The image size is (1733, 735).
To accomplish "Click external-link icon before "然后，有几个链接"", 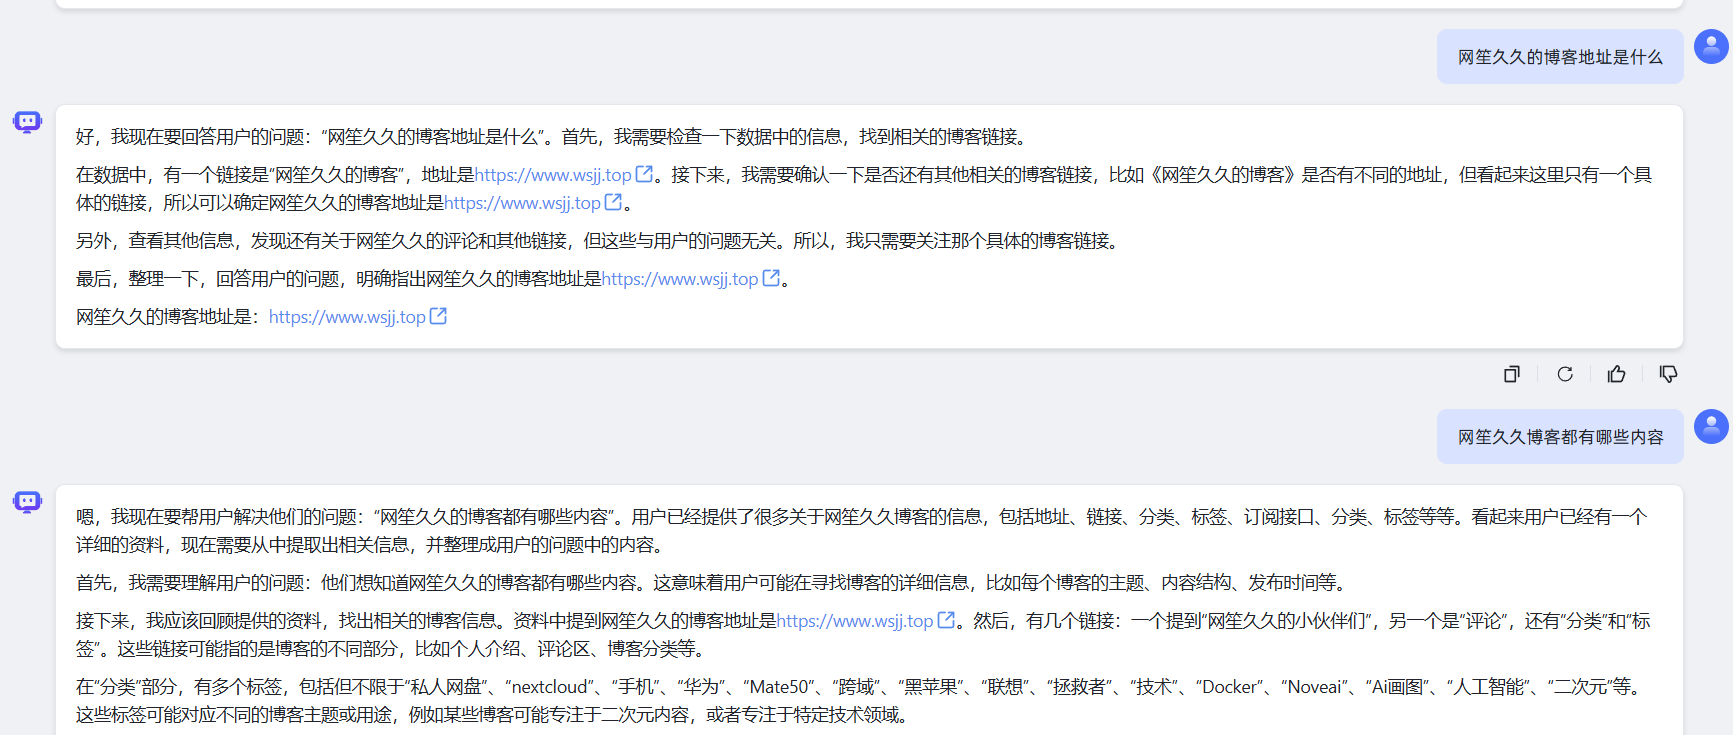I will pos(946,620).
